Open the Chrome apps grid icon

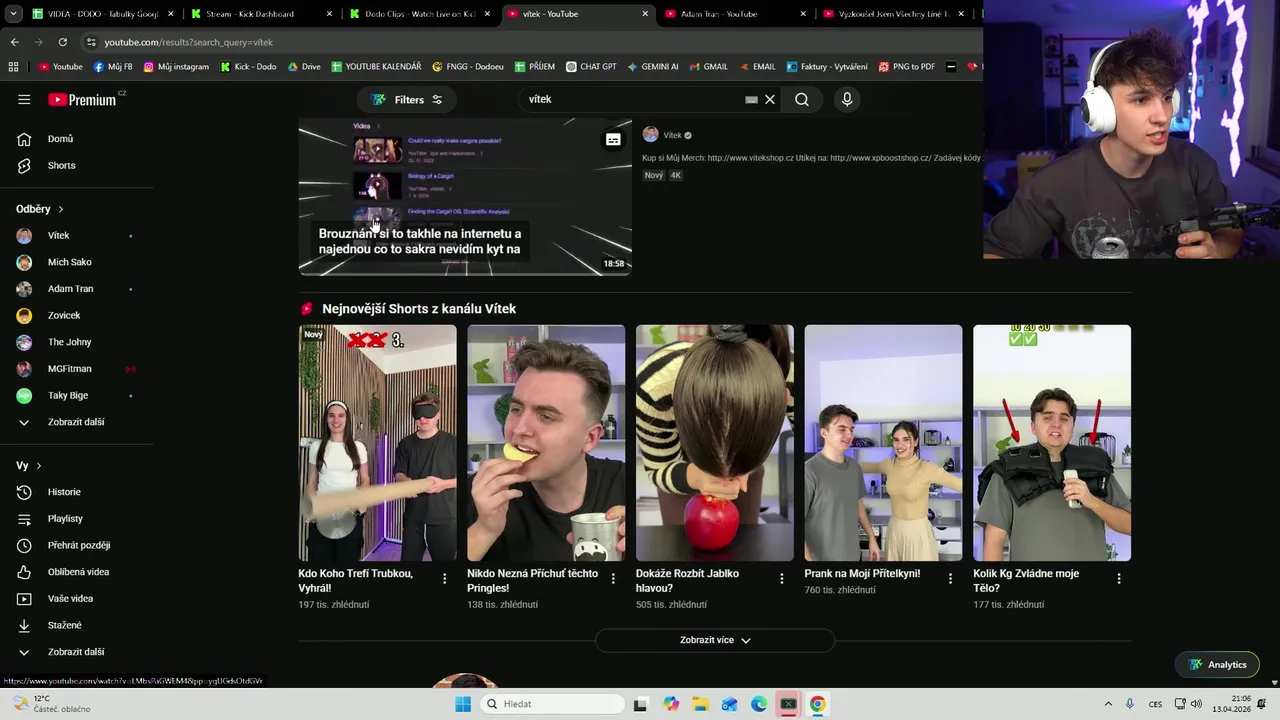[13, 67]
